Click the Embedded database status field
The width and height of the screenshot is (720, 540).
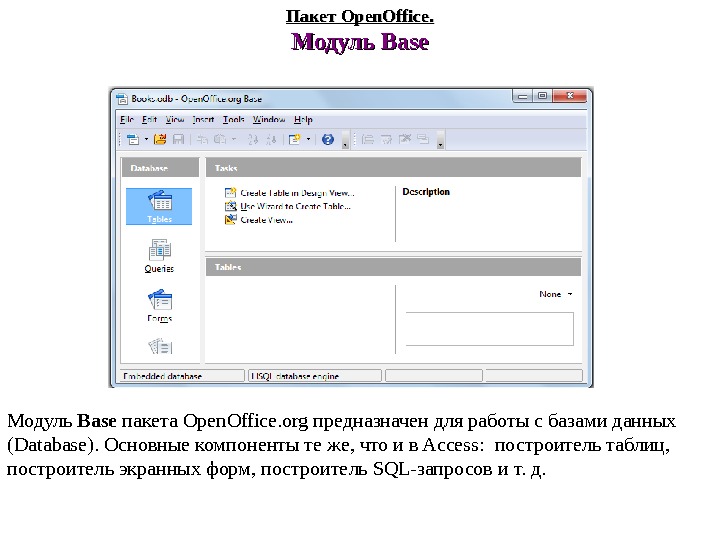click(182, 376)
